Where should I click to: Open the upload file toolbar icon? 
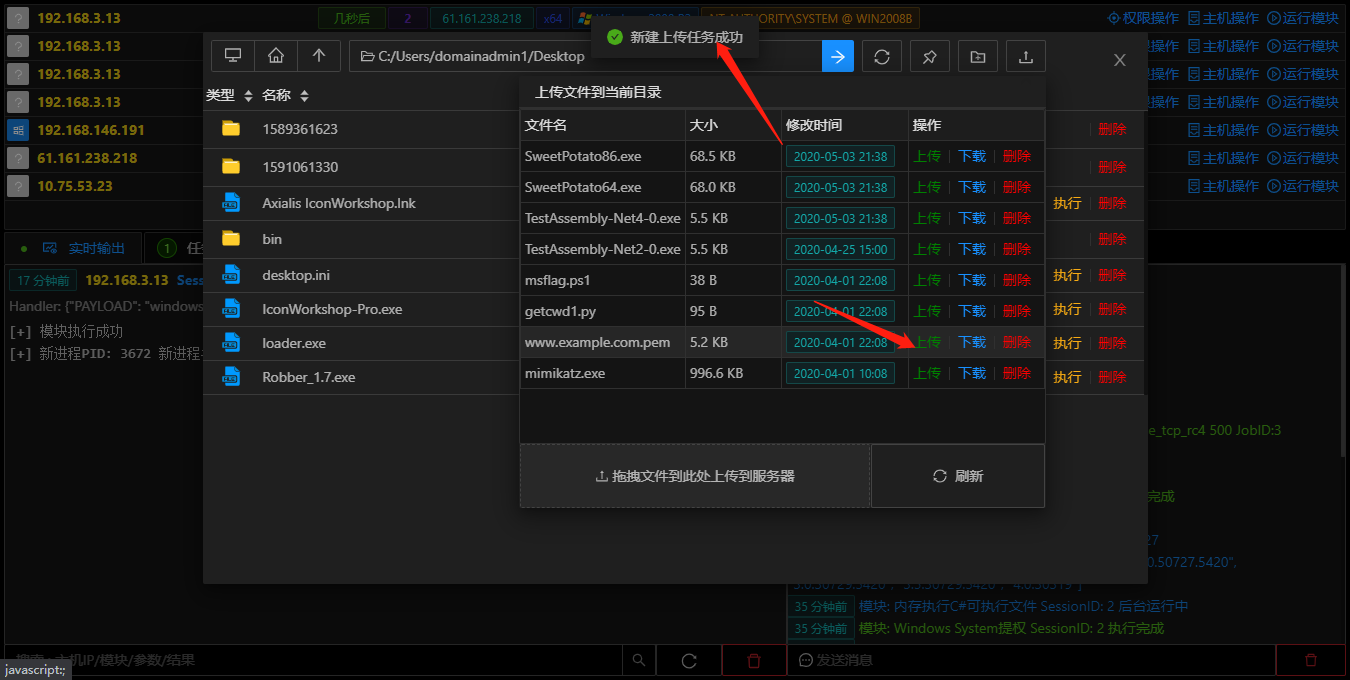(x=1025, y=57)
